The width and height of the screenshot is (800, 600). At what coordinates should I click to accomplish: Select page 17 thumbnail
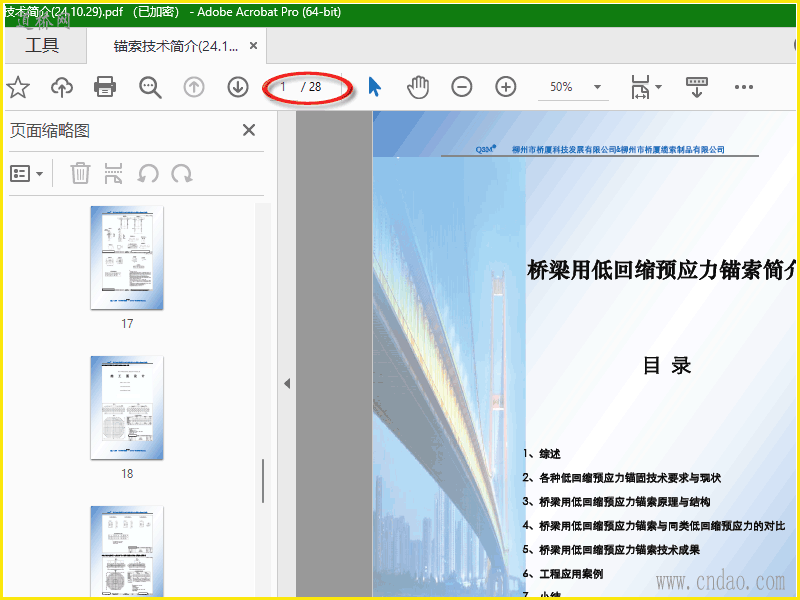point(127,258)
